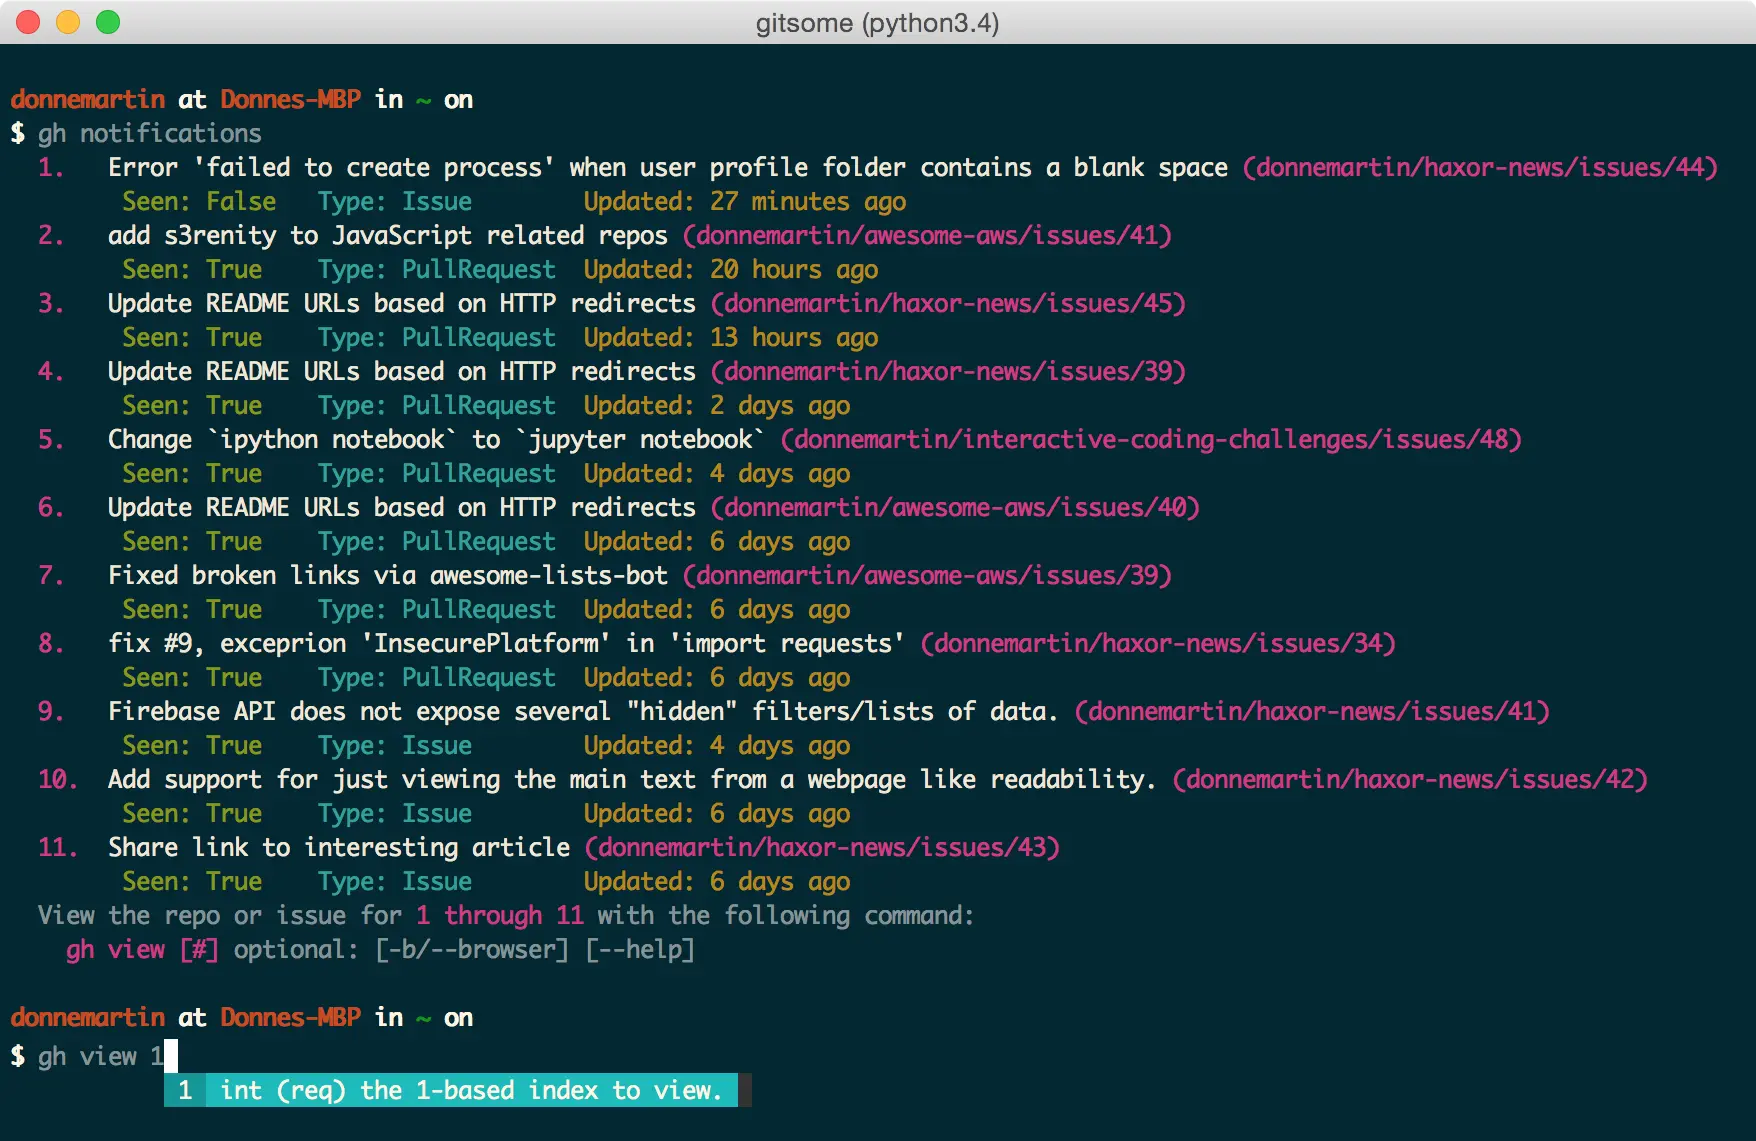Click the autocomplete suggestion for index 1
Screen dimensions: 1756x1141
pyautogui.click(x=451, y=1090)
